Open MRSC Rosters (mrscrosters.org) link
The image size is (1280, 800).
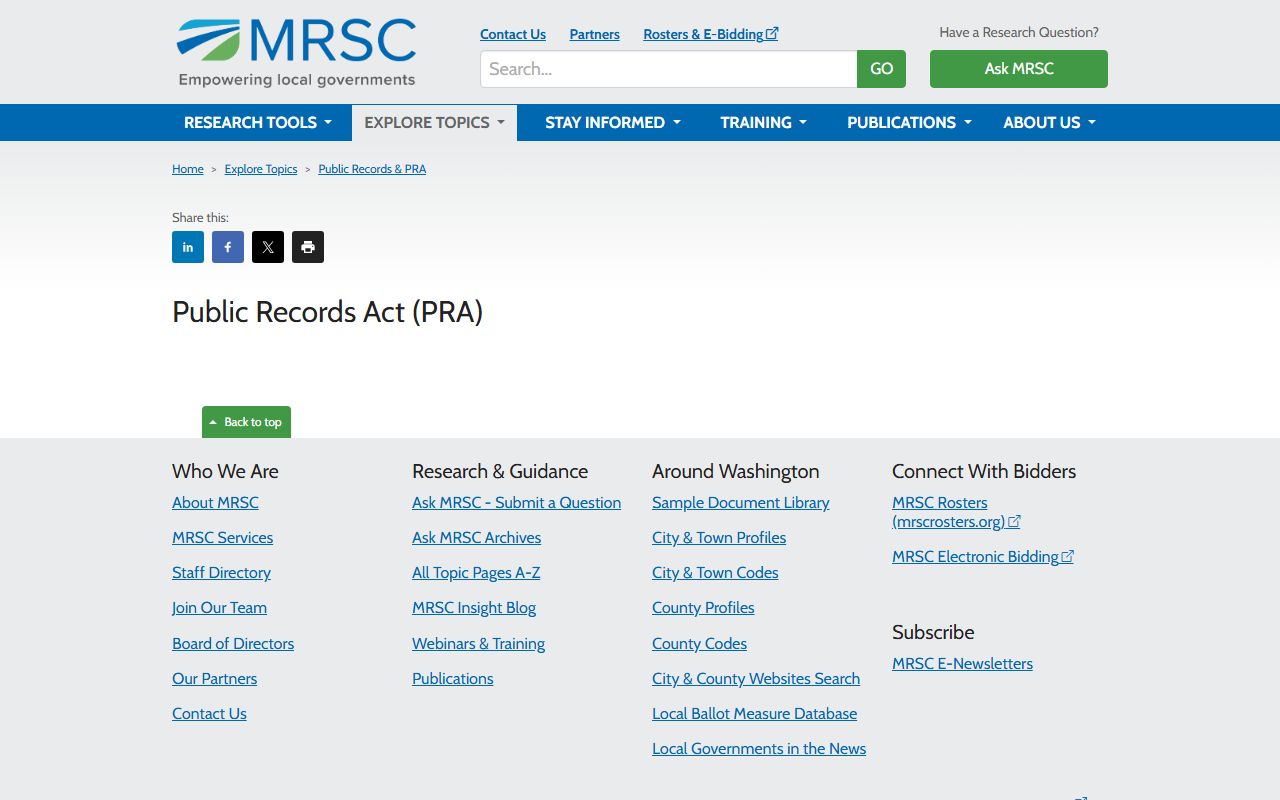pos(956,512)
